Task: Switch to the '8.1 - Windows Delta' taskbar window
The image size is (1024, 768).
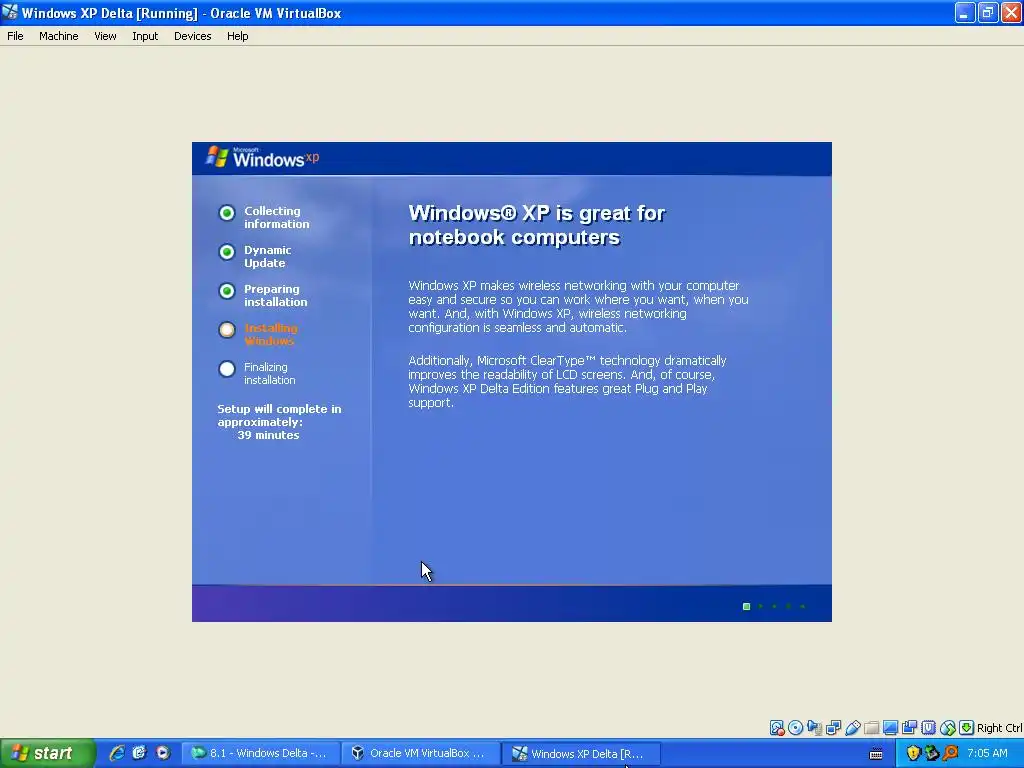Action: coord(261,753)
